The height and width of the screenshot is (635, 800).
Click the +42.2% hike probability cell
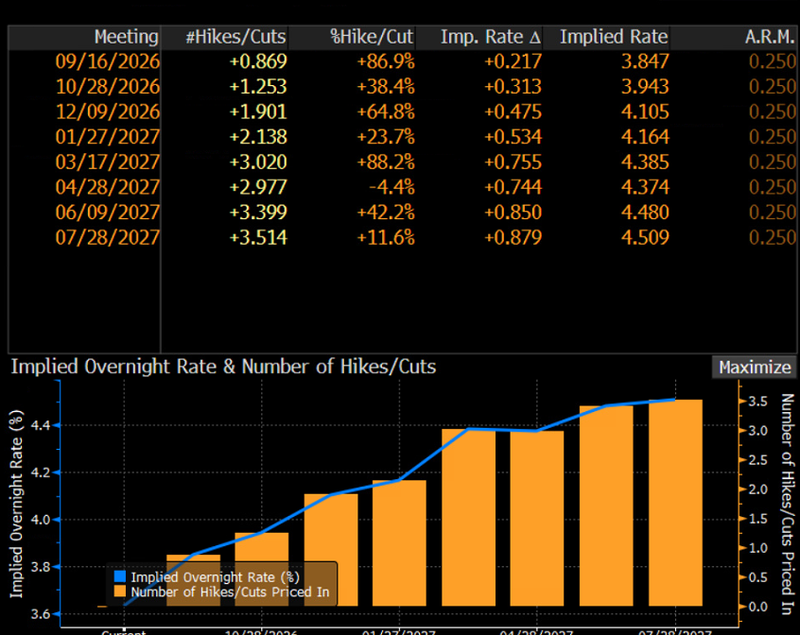386,212
